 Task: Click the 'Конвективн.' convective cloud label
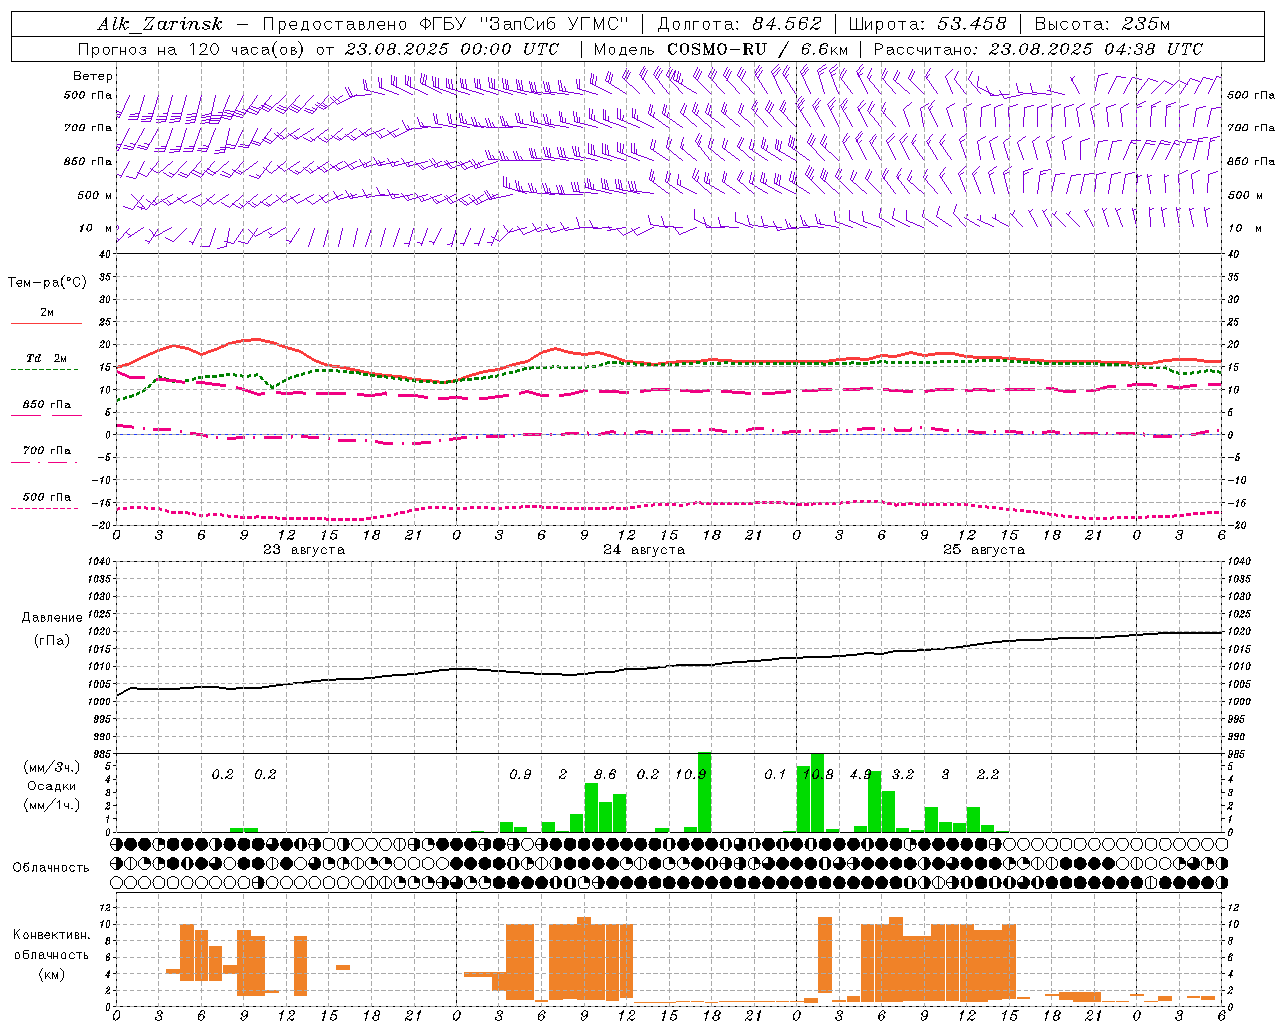[52, 935]
